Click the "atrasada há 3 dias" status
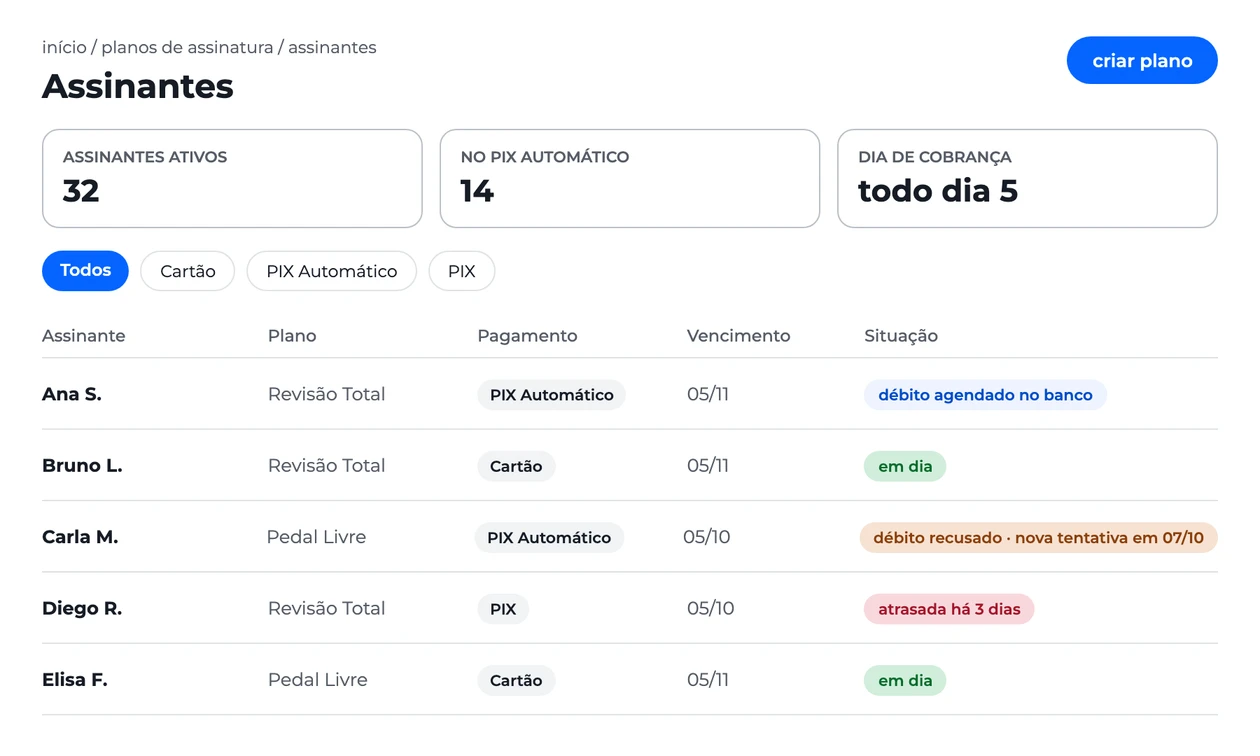Image resolution: width=1260 pixels, height=756 pixels. [949, 609]
